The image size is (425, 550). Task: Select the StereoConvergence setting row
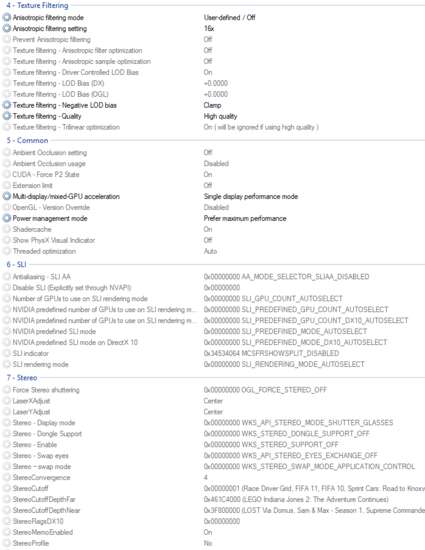click(212, 477)
